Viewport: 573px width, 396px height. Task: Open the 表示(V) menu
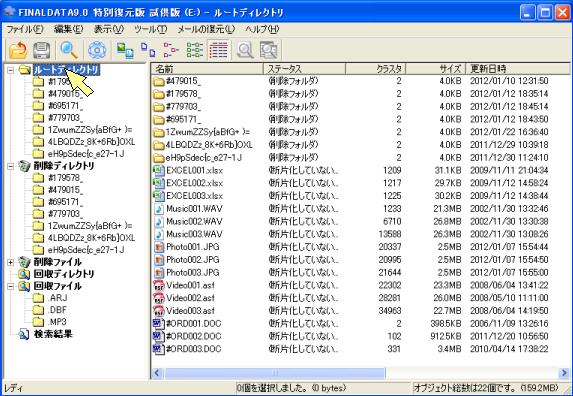[x=109, y=29]
